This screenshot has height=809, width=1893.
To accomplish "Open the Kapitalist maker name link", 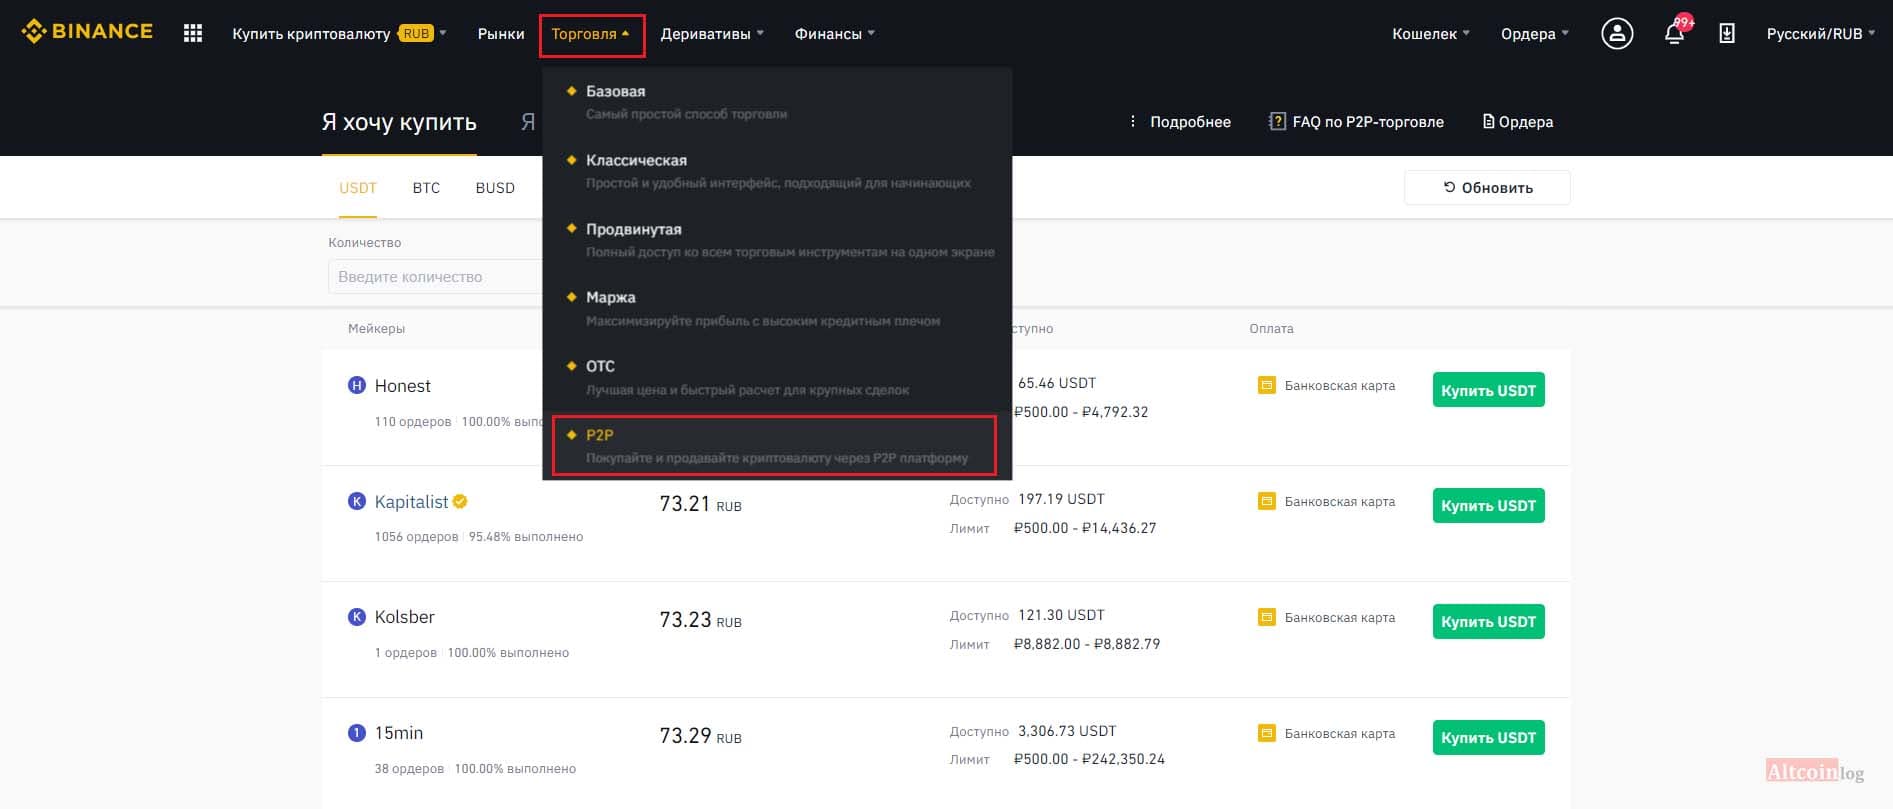I will [411, 501].
